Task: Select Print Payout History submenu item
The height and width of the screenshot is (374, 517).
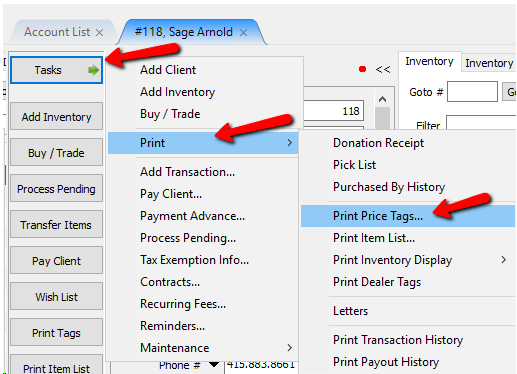Action: (386, 362)
